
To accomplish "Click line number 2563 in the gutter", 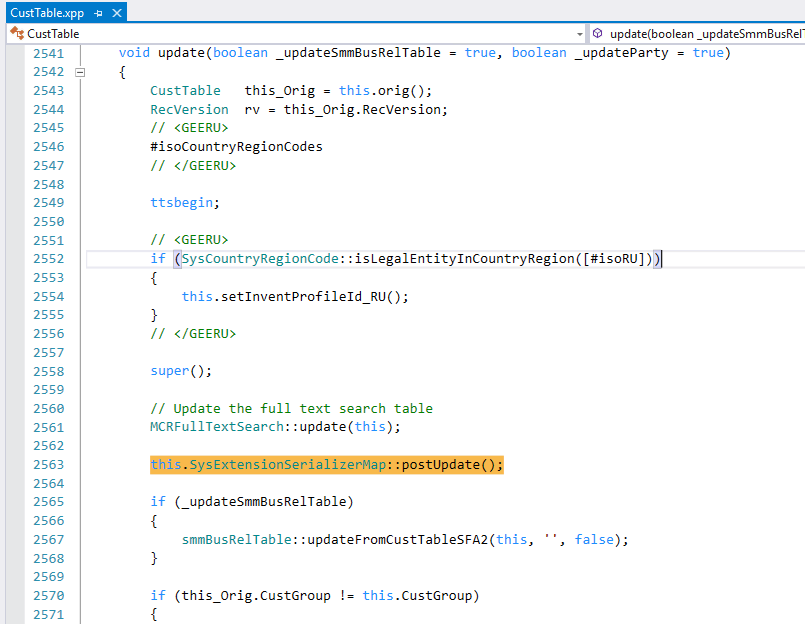I will pos(47,465).
